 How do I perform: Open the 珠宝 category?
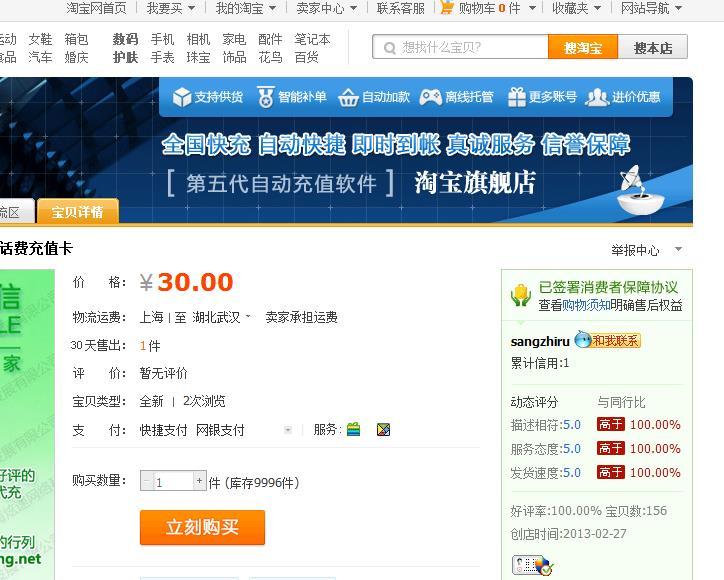coord(198,57)
